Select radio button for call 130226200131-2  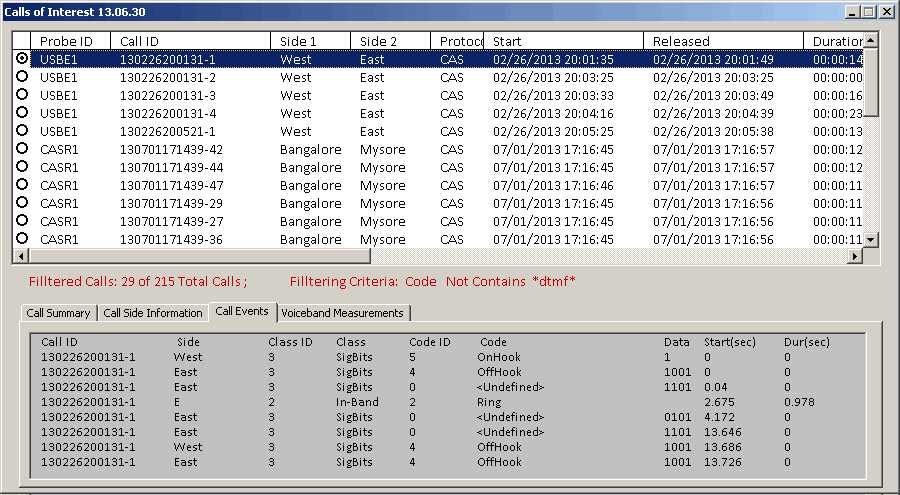[22, 76]
